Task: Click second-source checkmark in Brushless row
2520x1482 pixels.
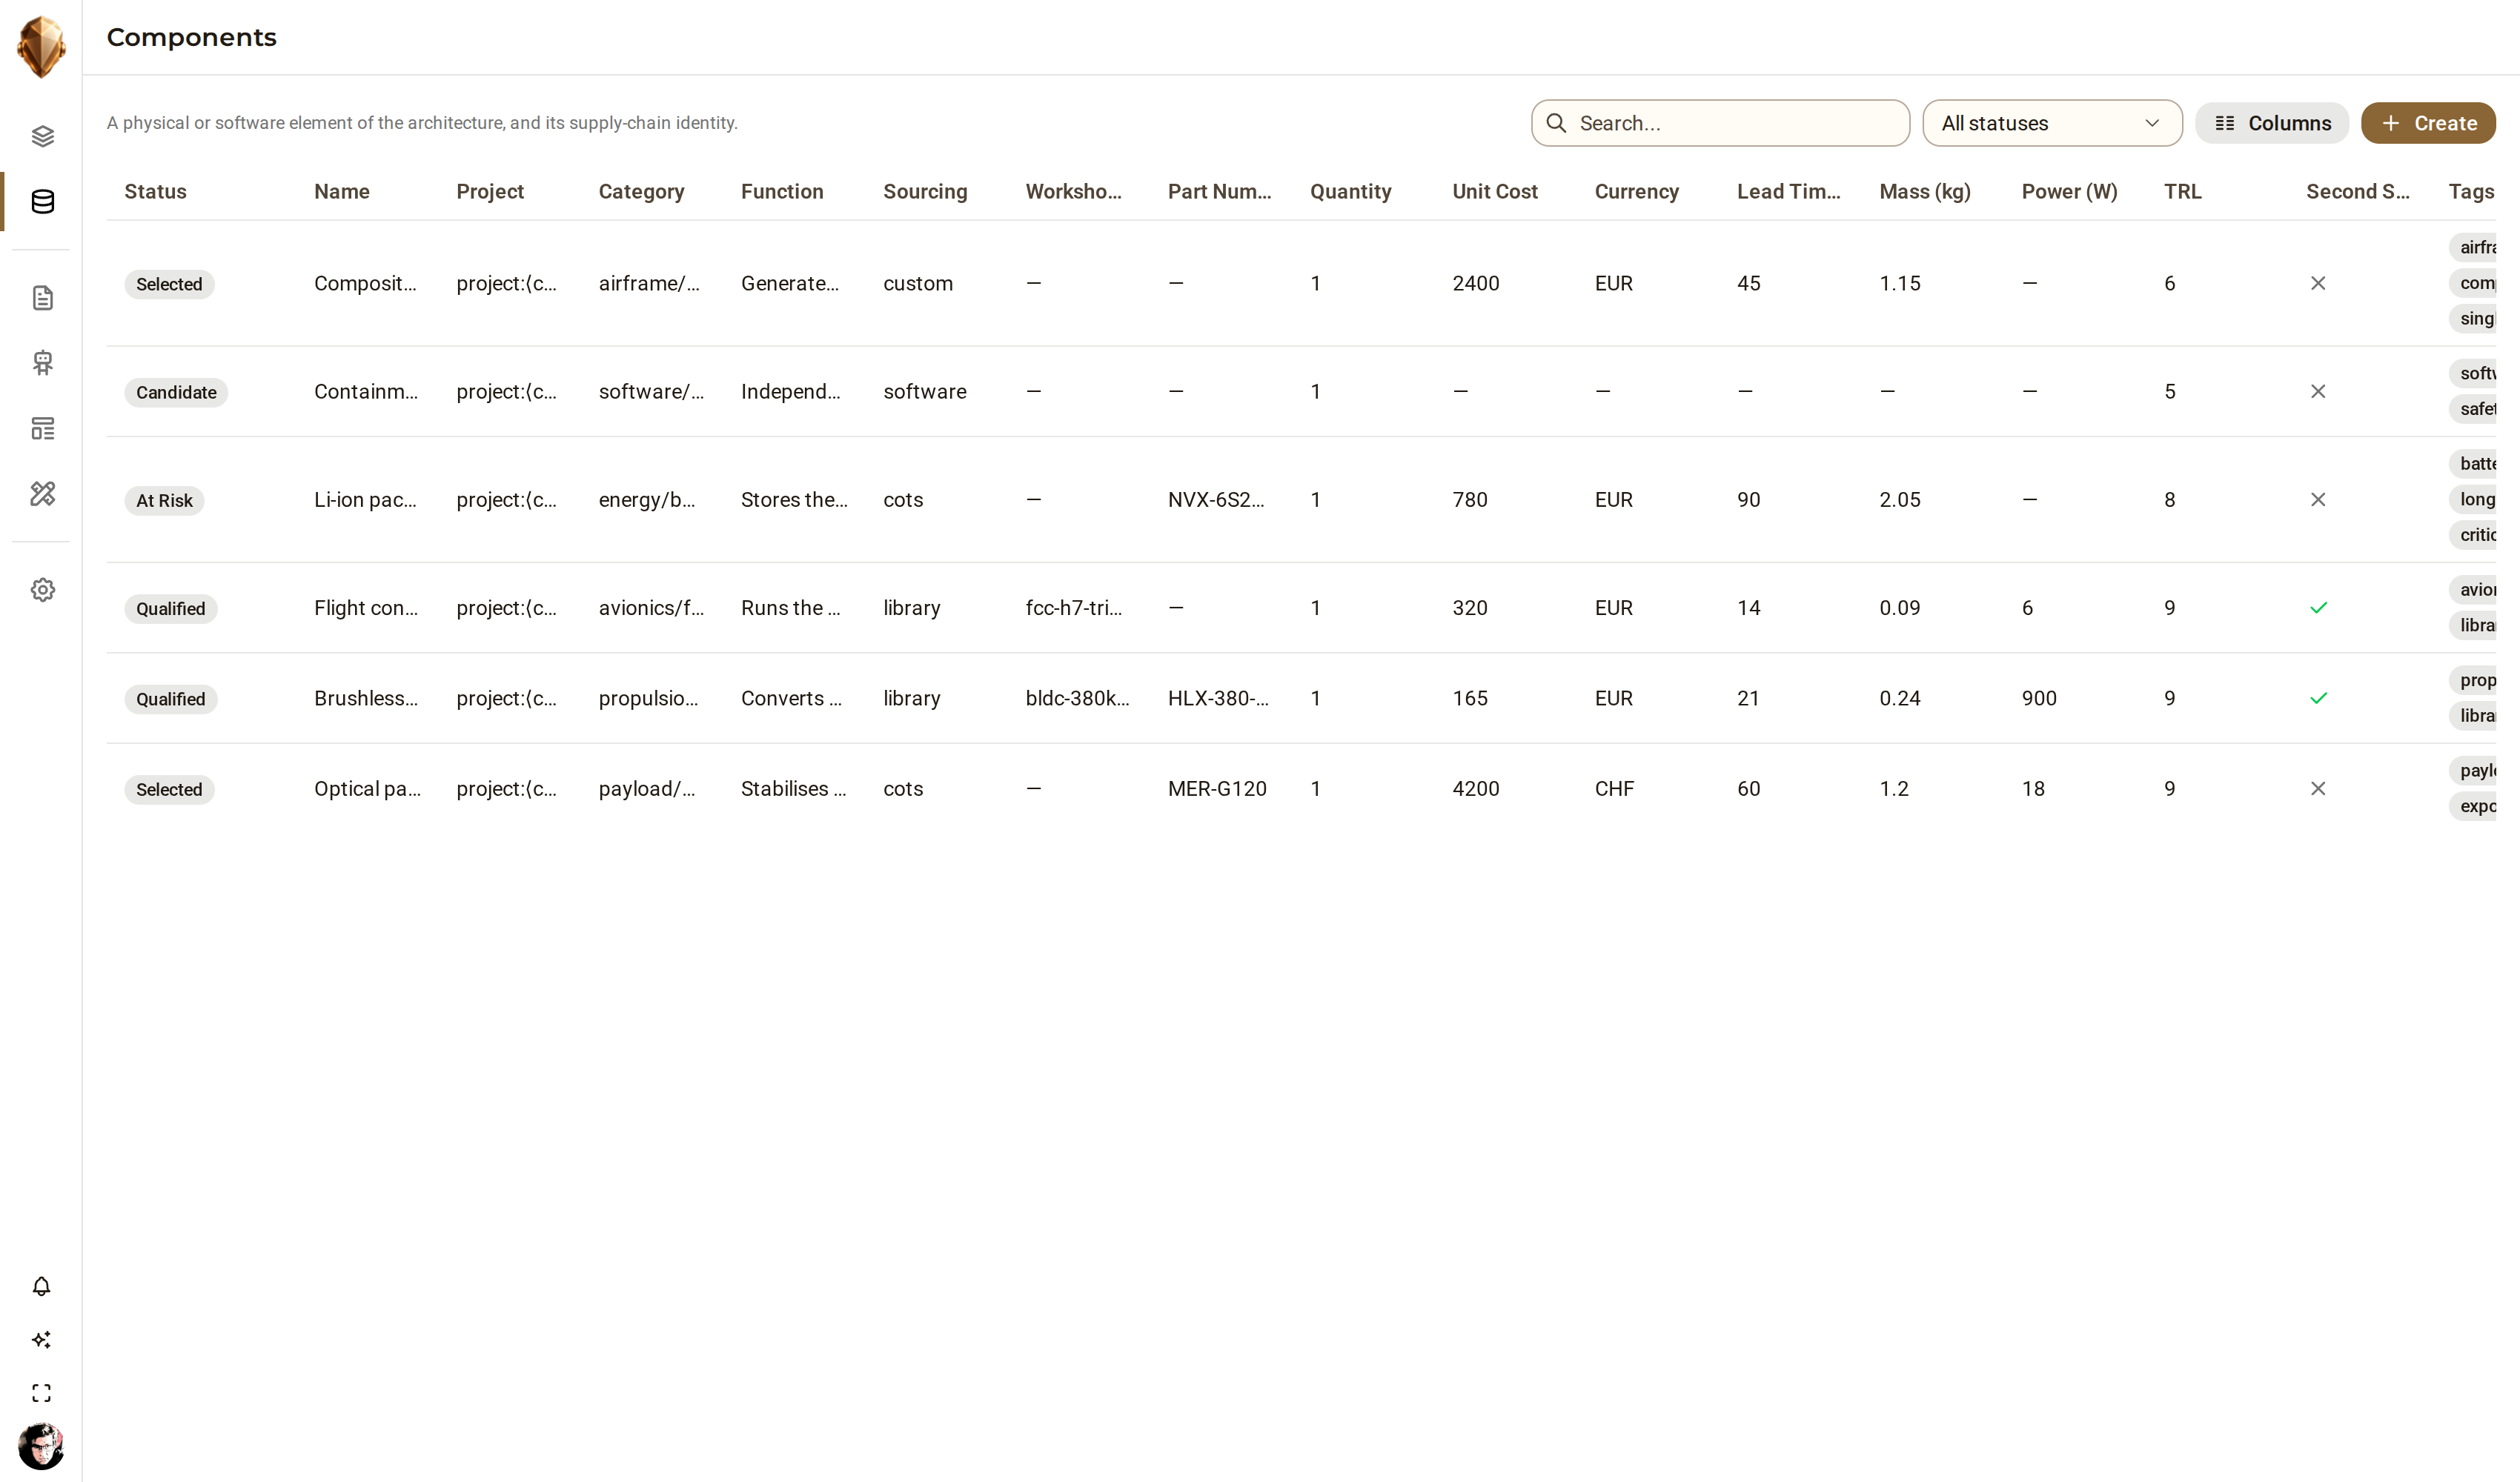Action: click(x=2318, y=698)
